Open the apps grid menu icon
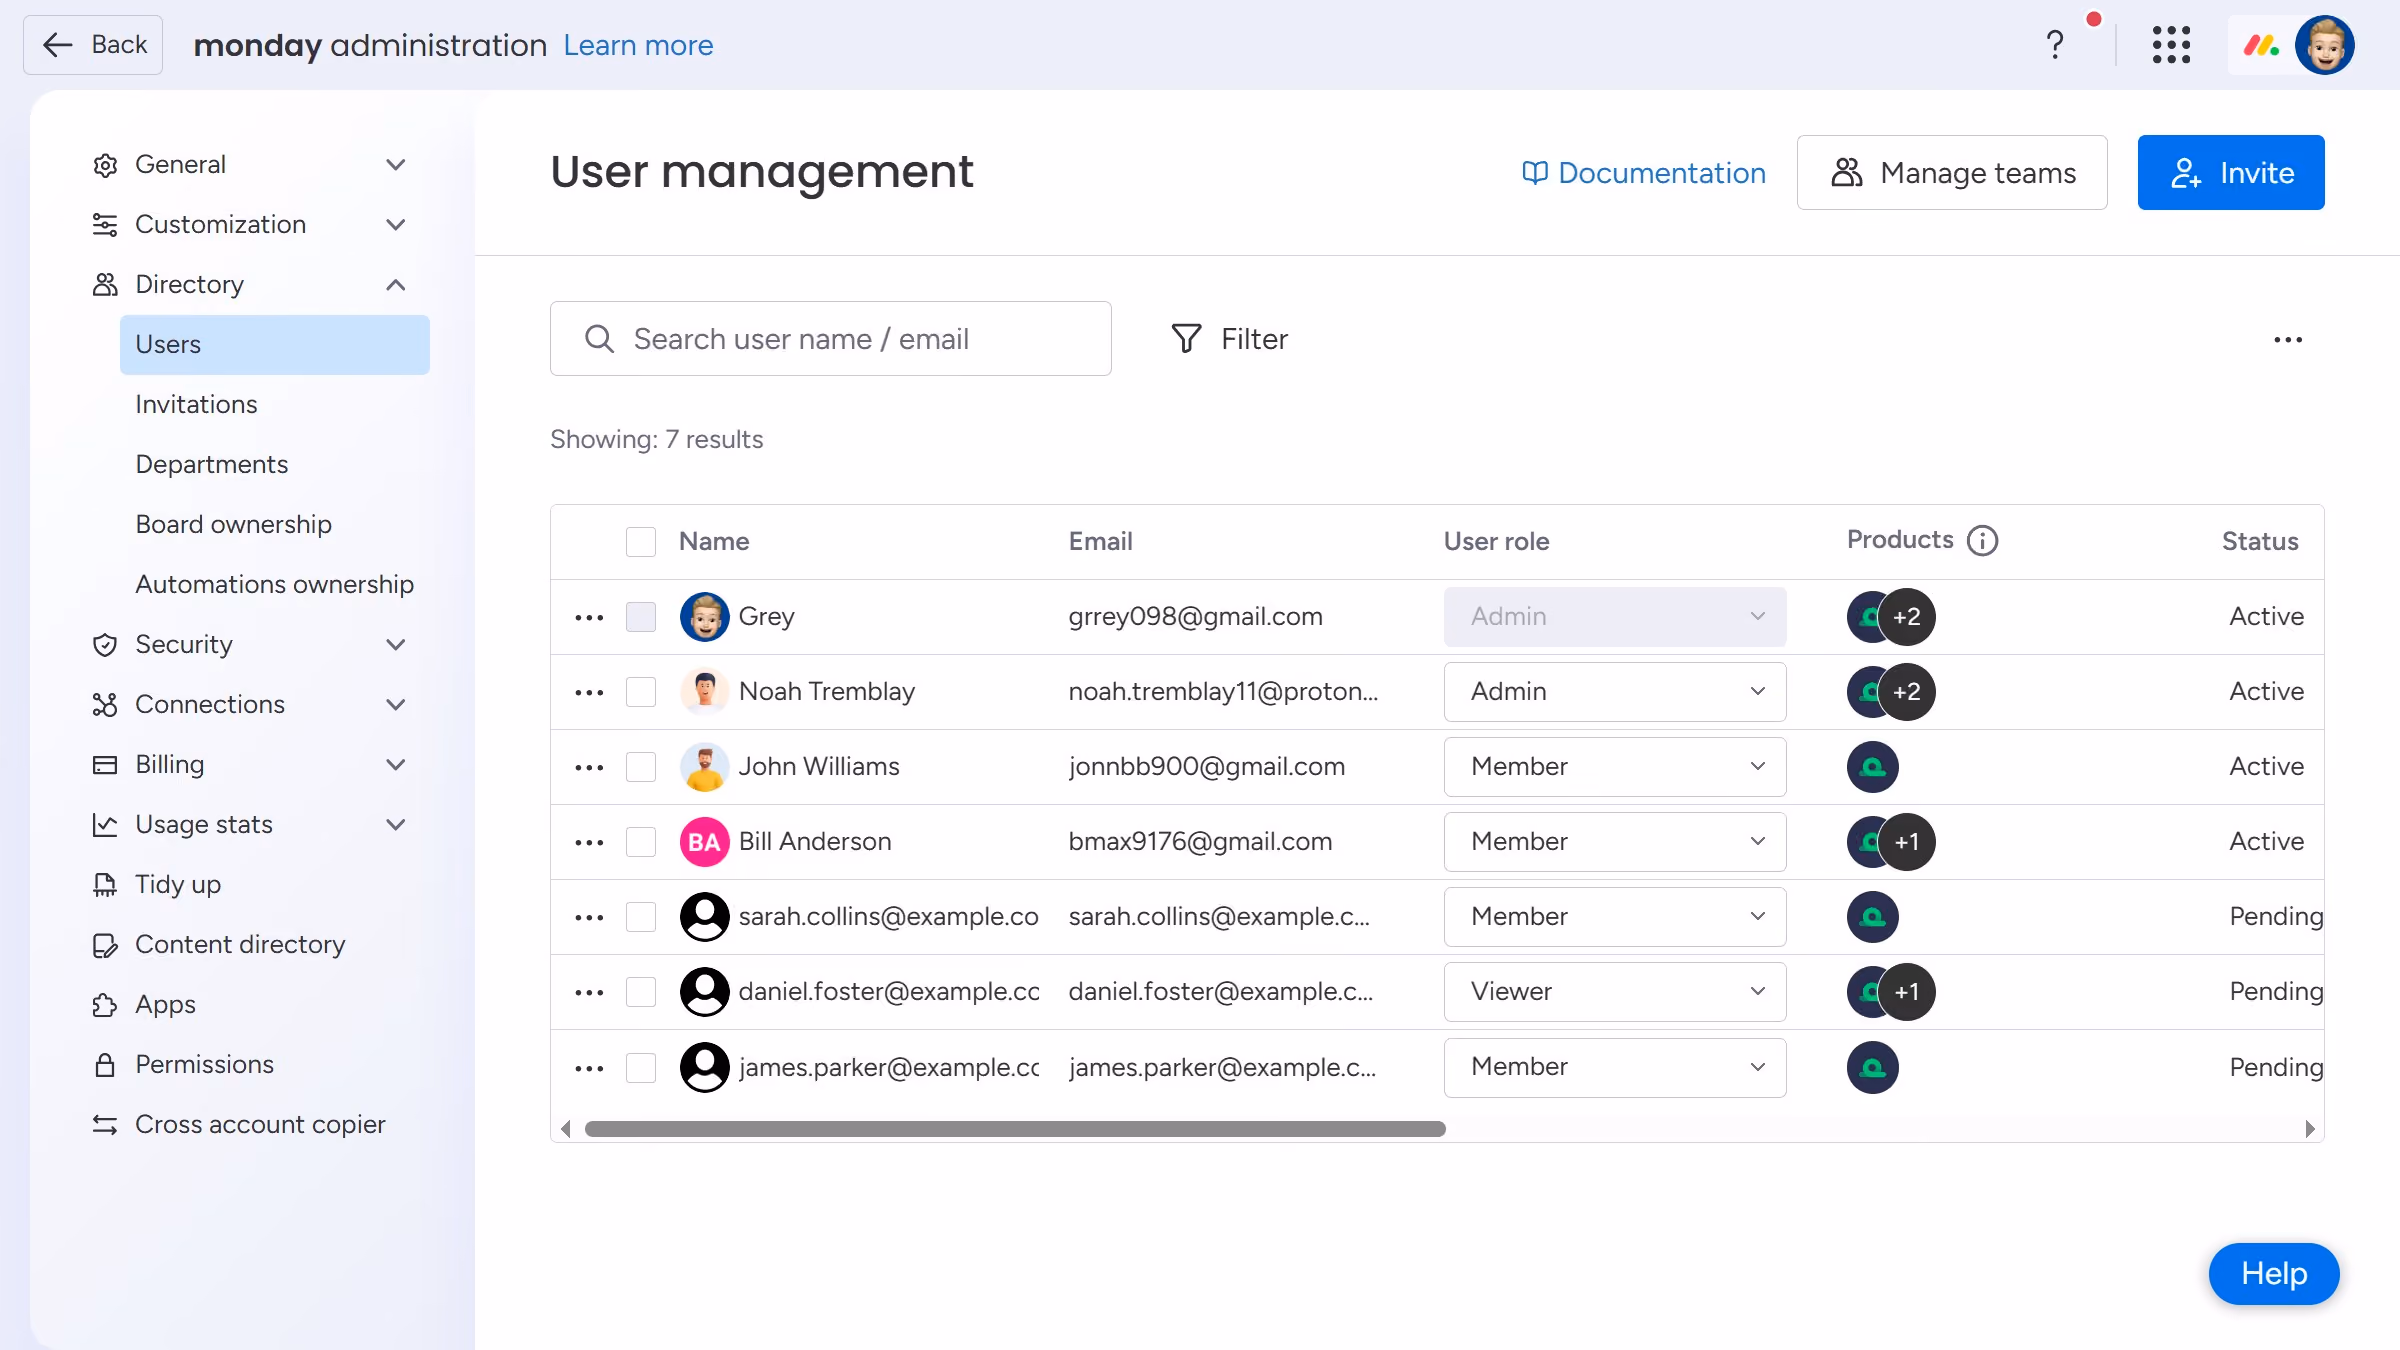The width and height of the screenshot is (2400, 1350). pos(2171,45)
